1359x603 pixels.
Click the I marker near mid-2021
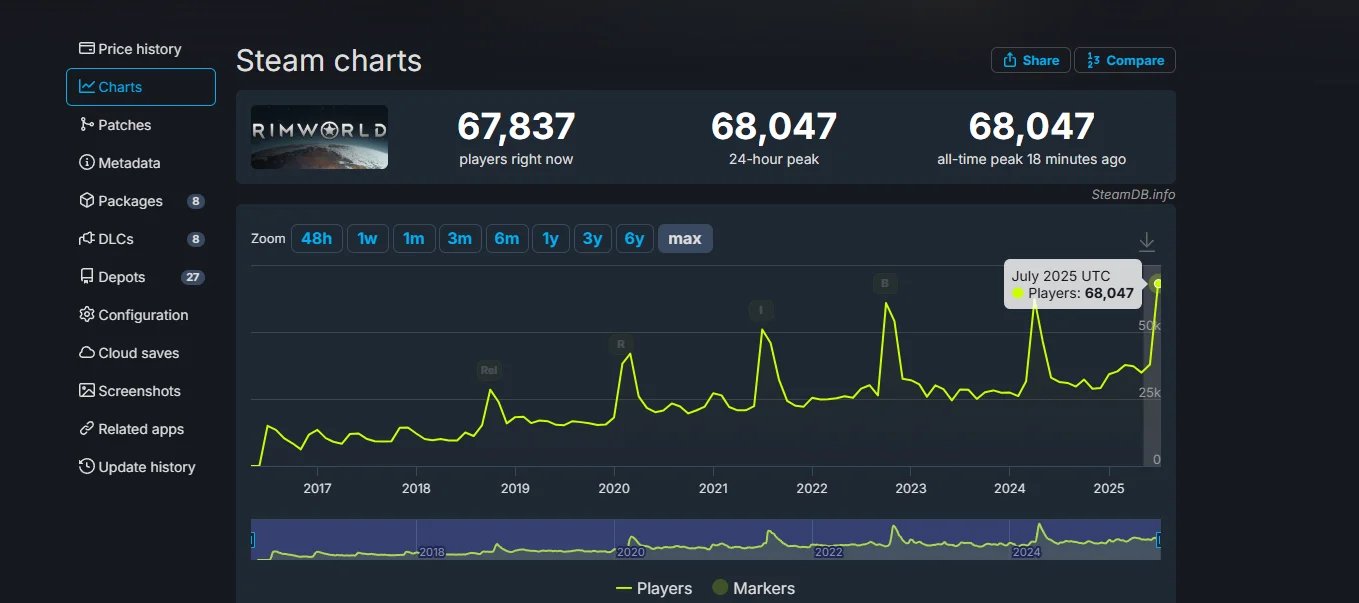point(761,310)
